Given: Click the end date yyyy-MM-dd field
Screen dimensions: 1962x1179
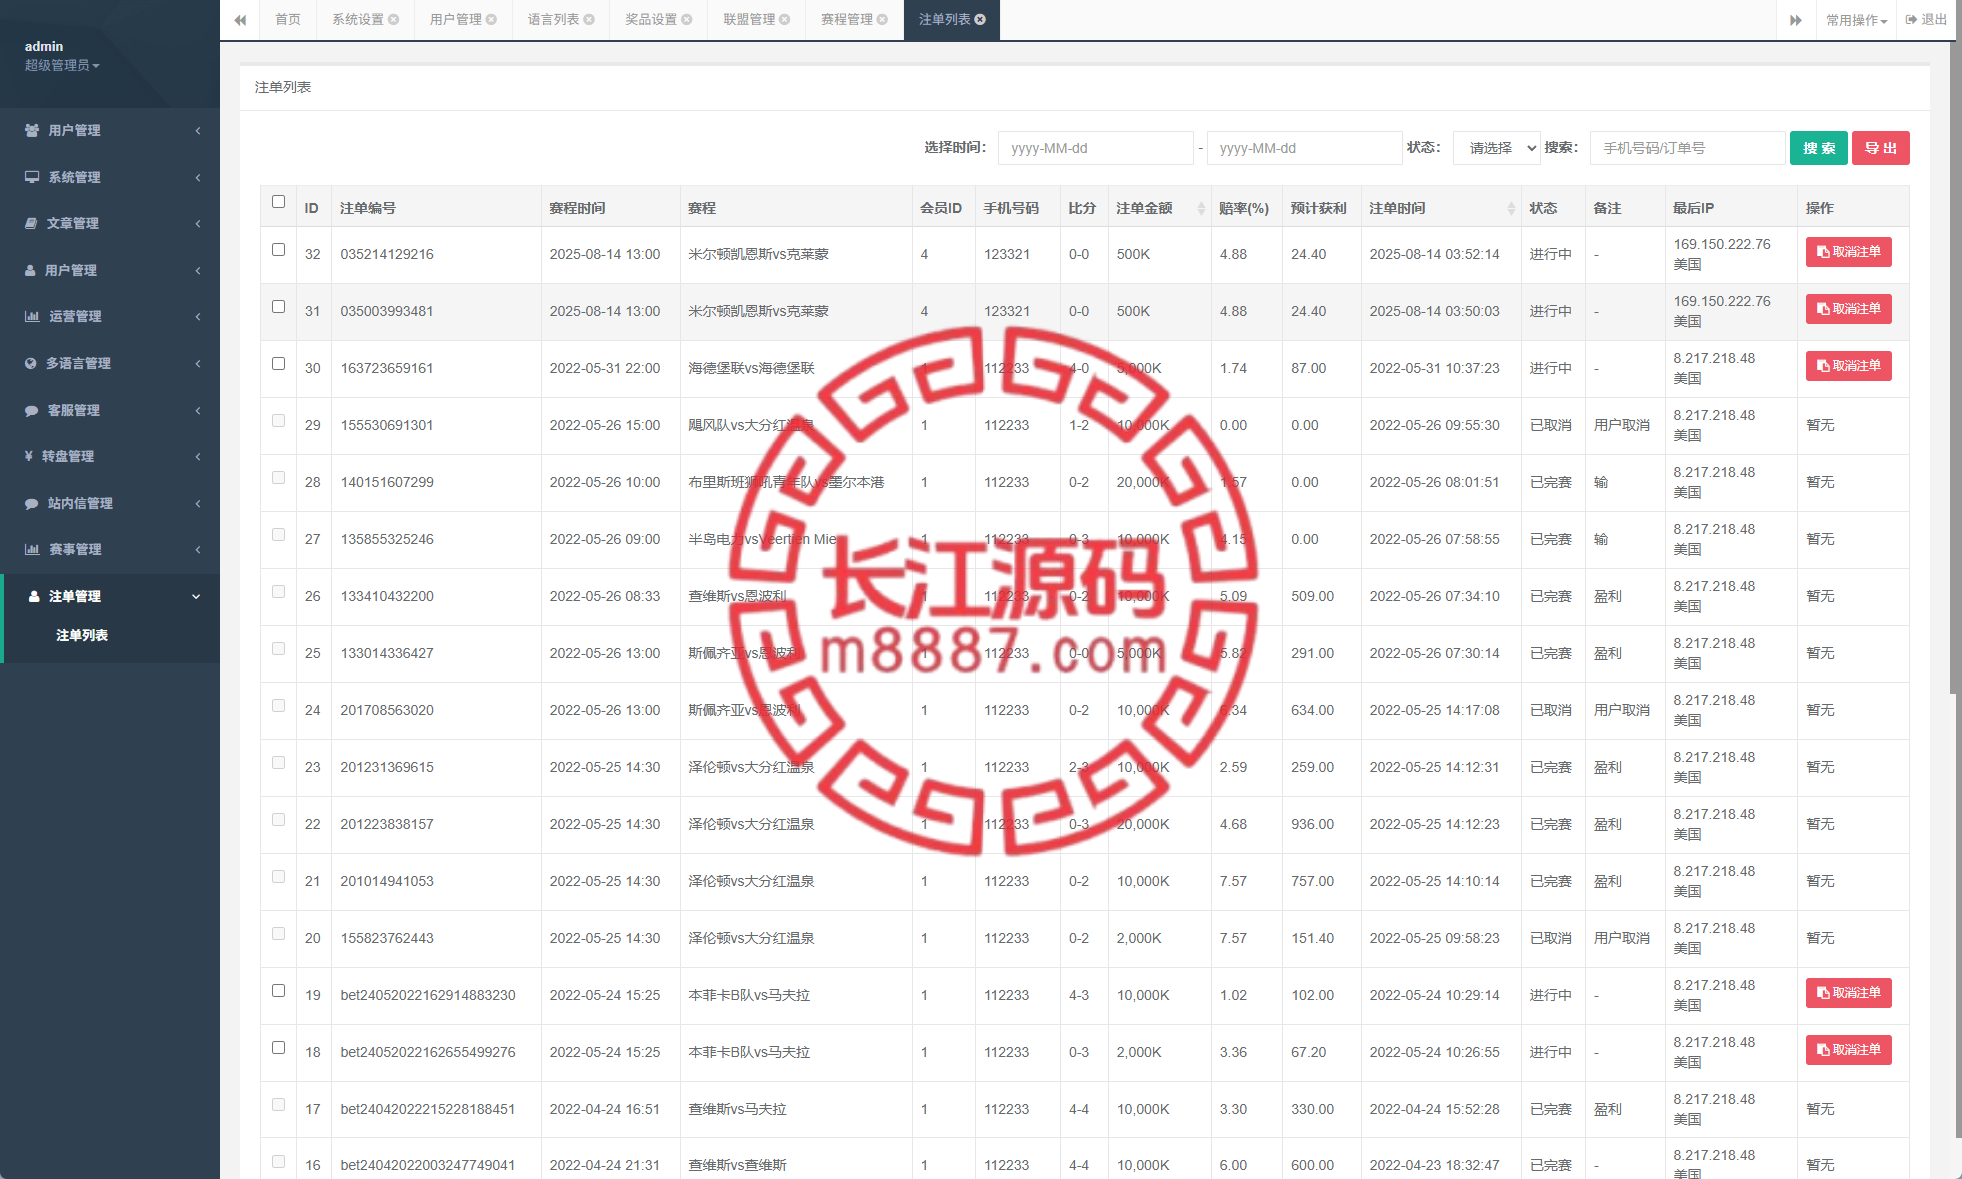Looking at the screenshot, I should tap(1305, 148).
